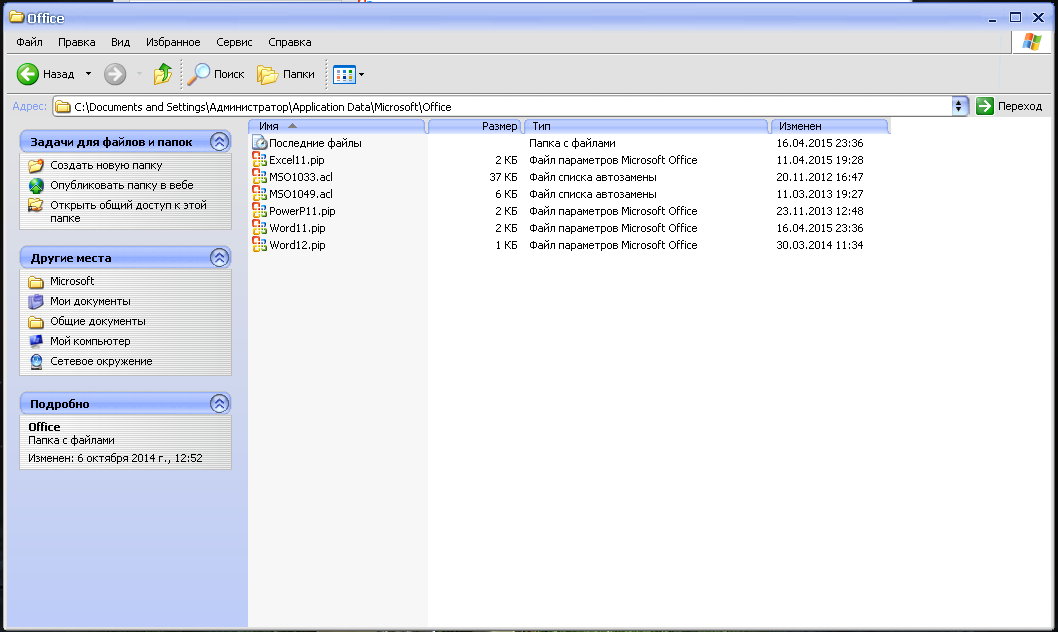Sort files by the Размер column header
The height and width of the screenshot is (632, 1058).
(475, 126)
